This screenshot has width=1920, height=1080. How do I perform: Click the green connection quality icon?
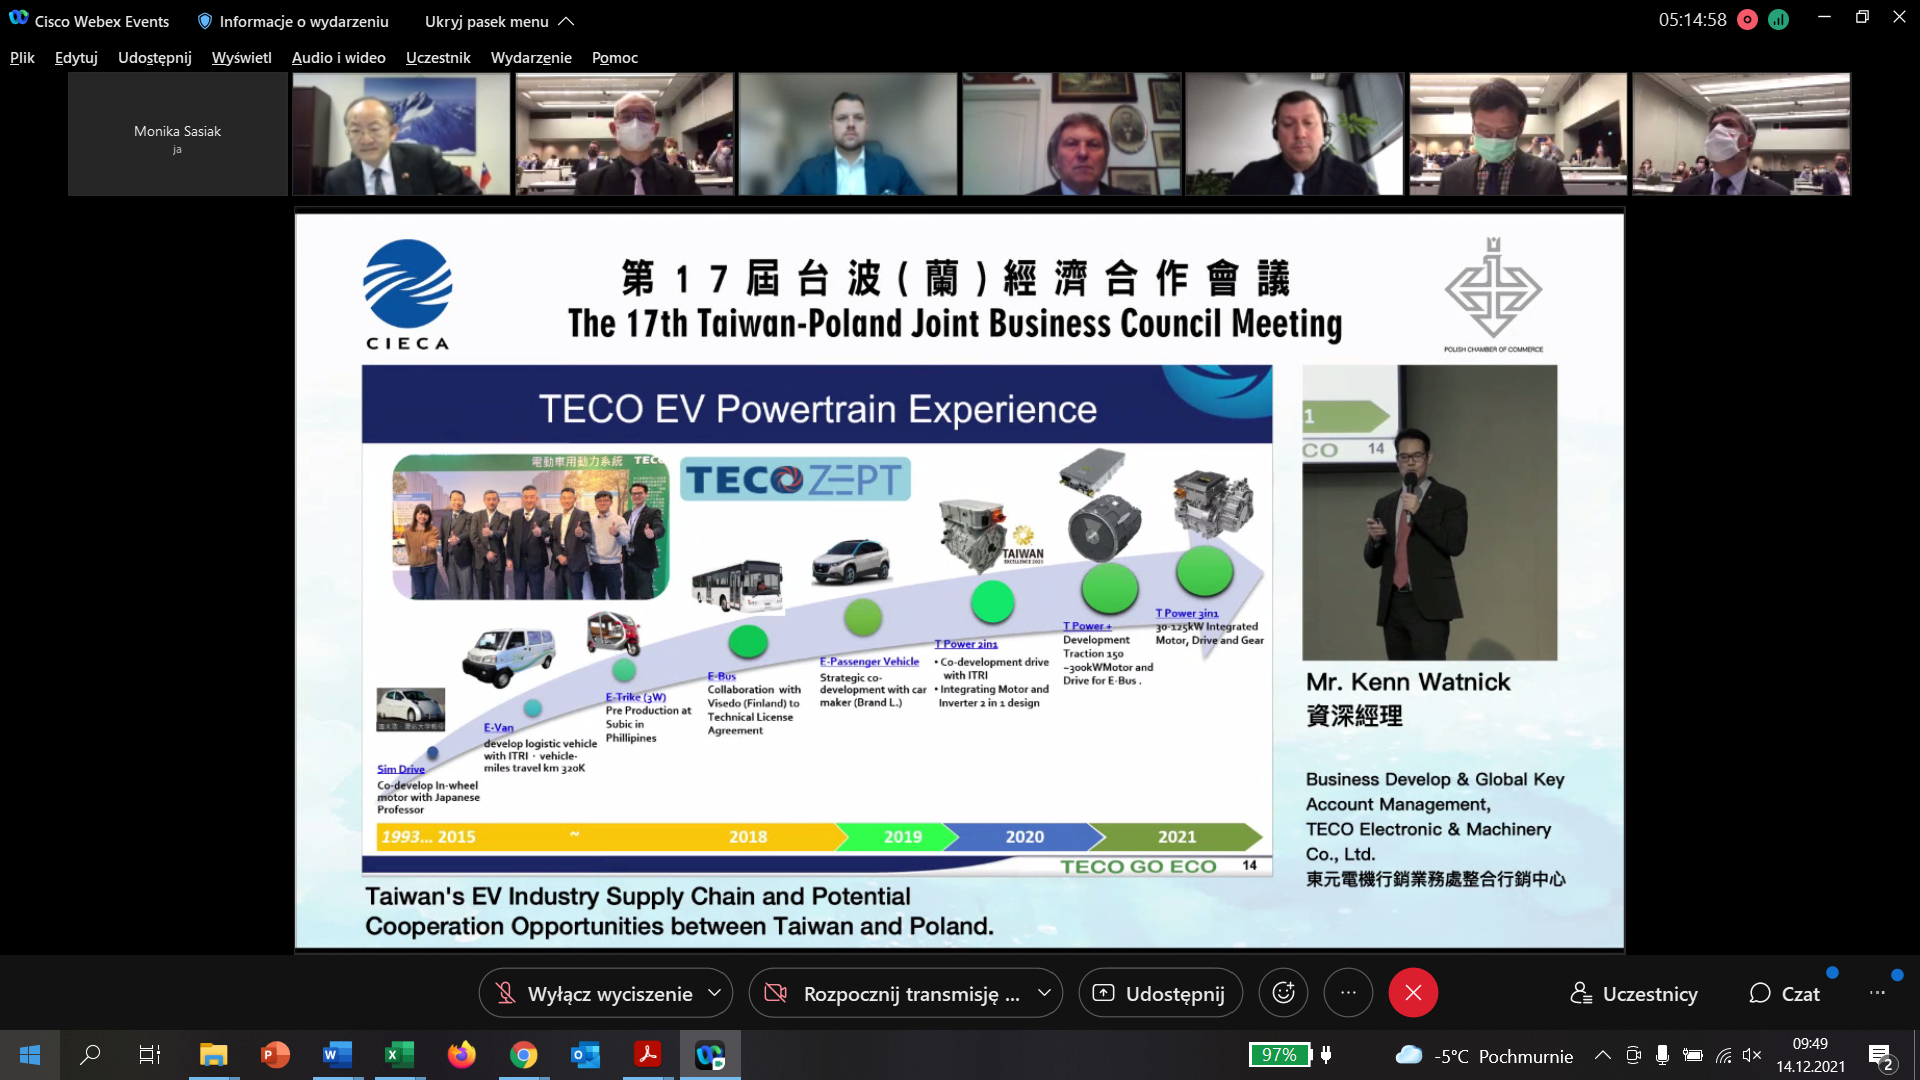click(1778, 20)
